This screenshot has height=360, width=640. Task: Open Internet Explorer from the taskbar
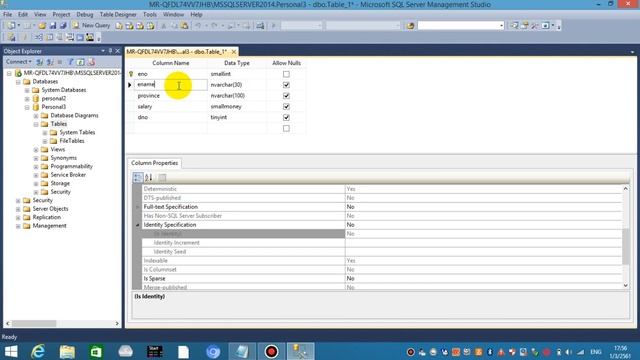pos(38,351)
